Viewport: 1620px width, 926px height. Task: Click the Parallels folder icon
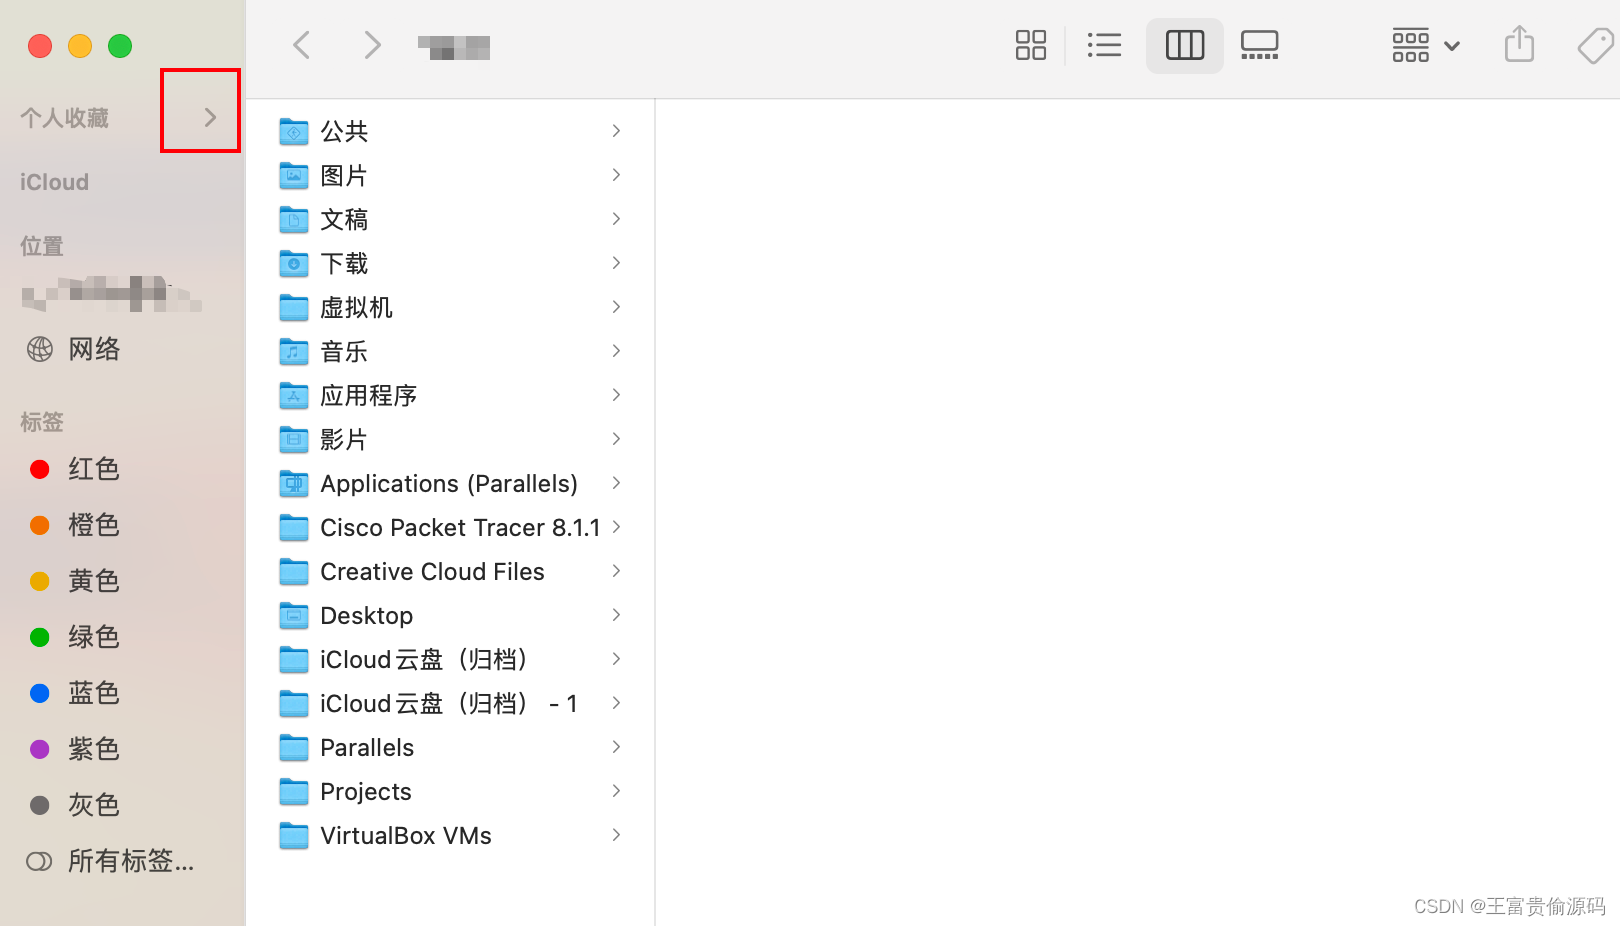294,747
